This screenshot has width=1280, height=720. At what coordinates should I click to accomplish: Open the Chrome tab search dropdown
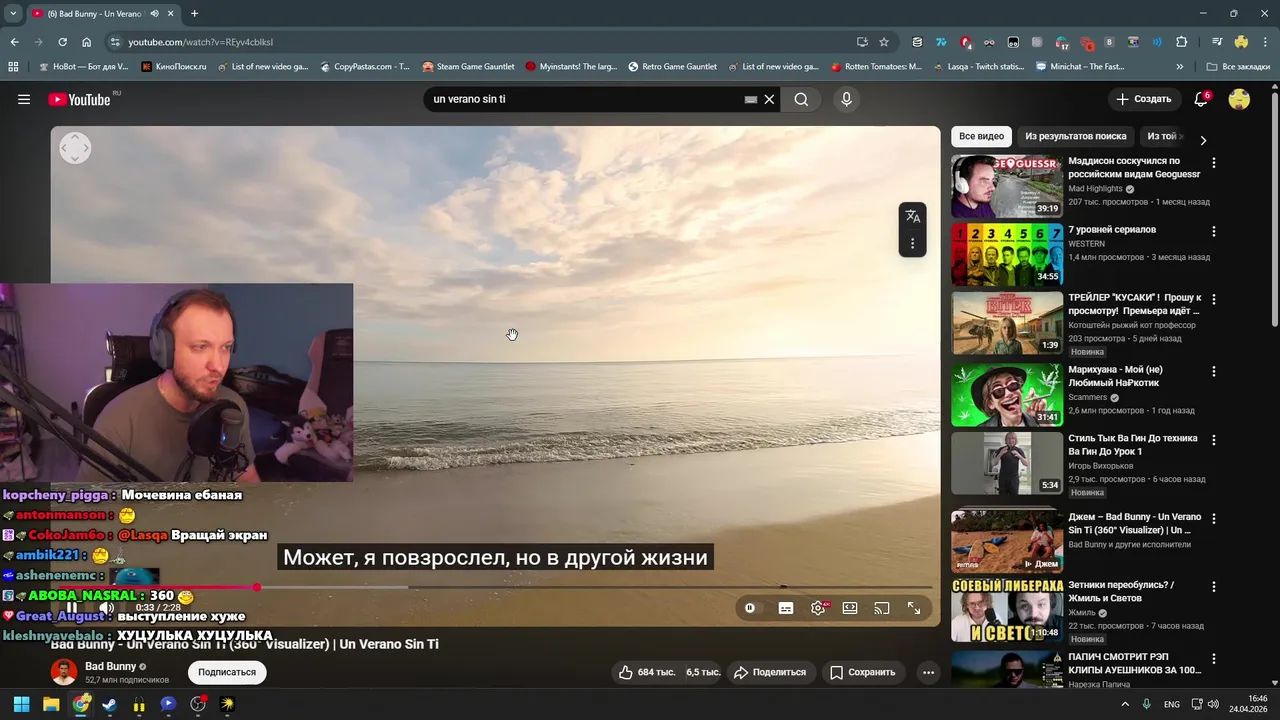13,13
